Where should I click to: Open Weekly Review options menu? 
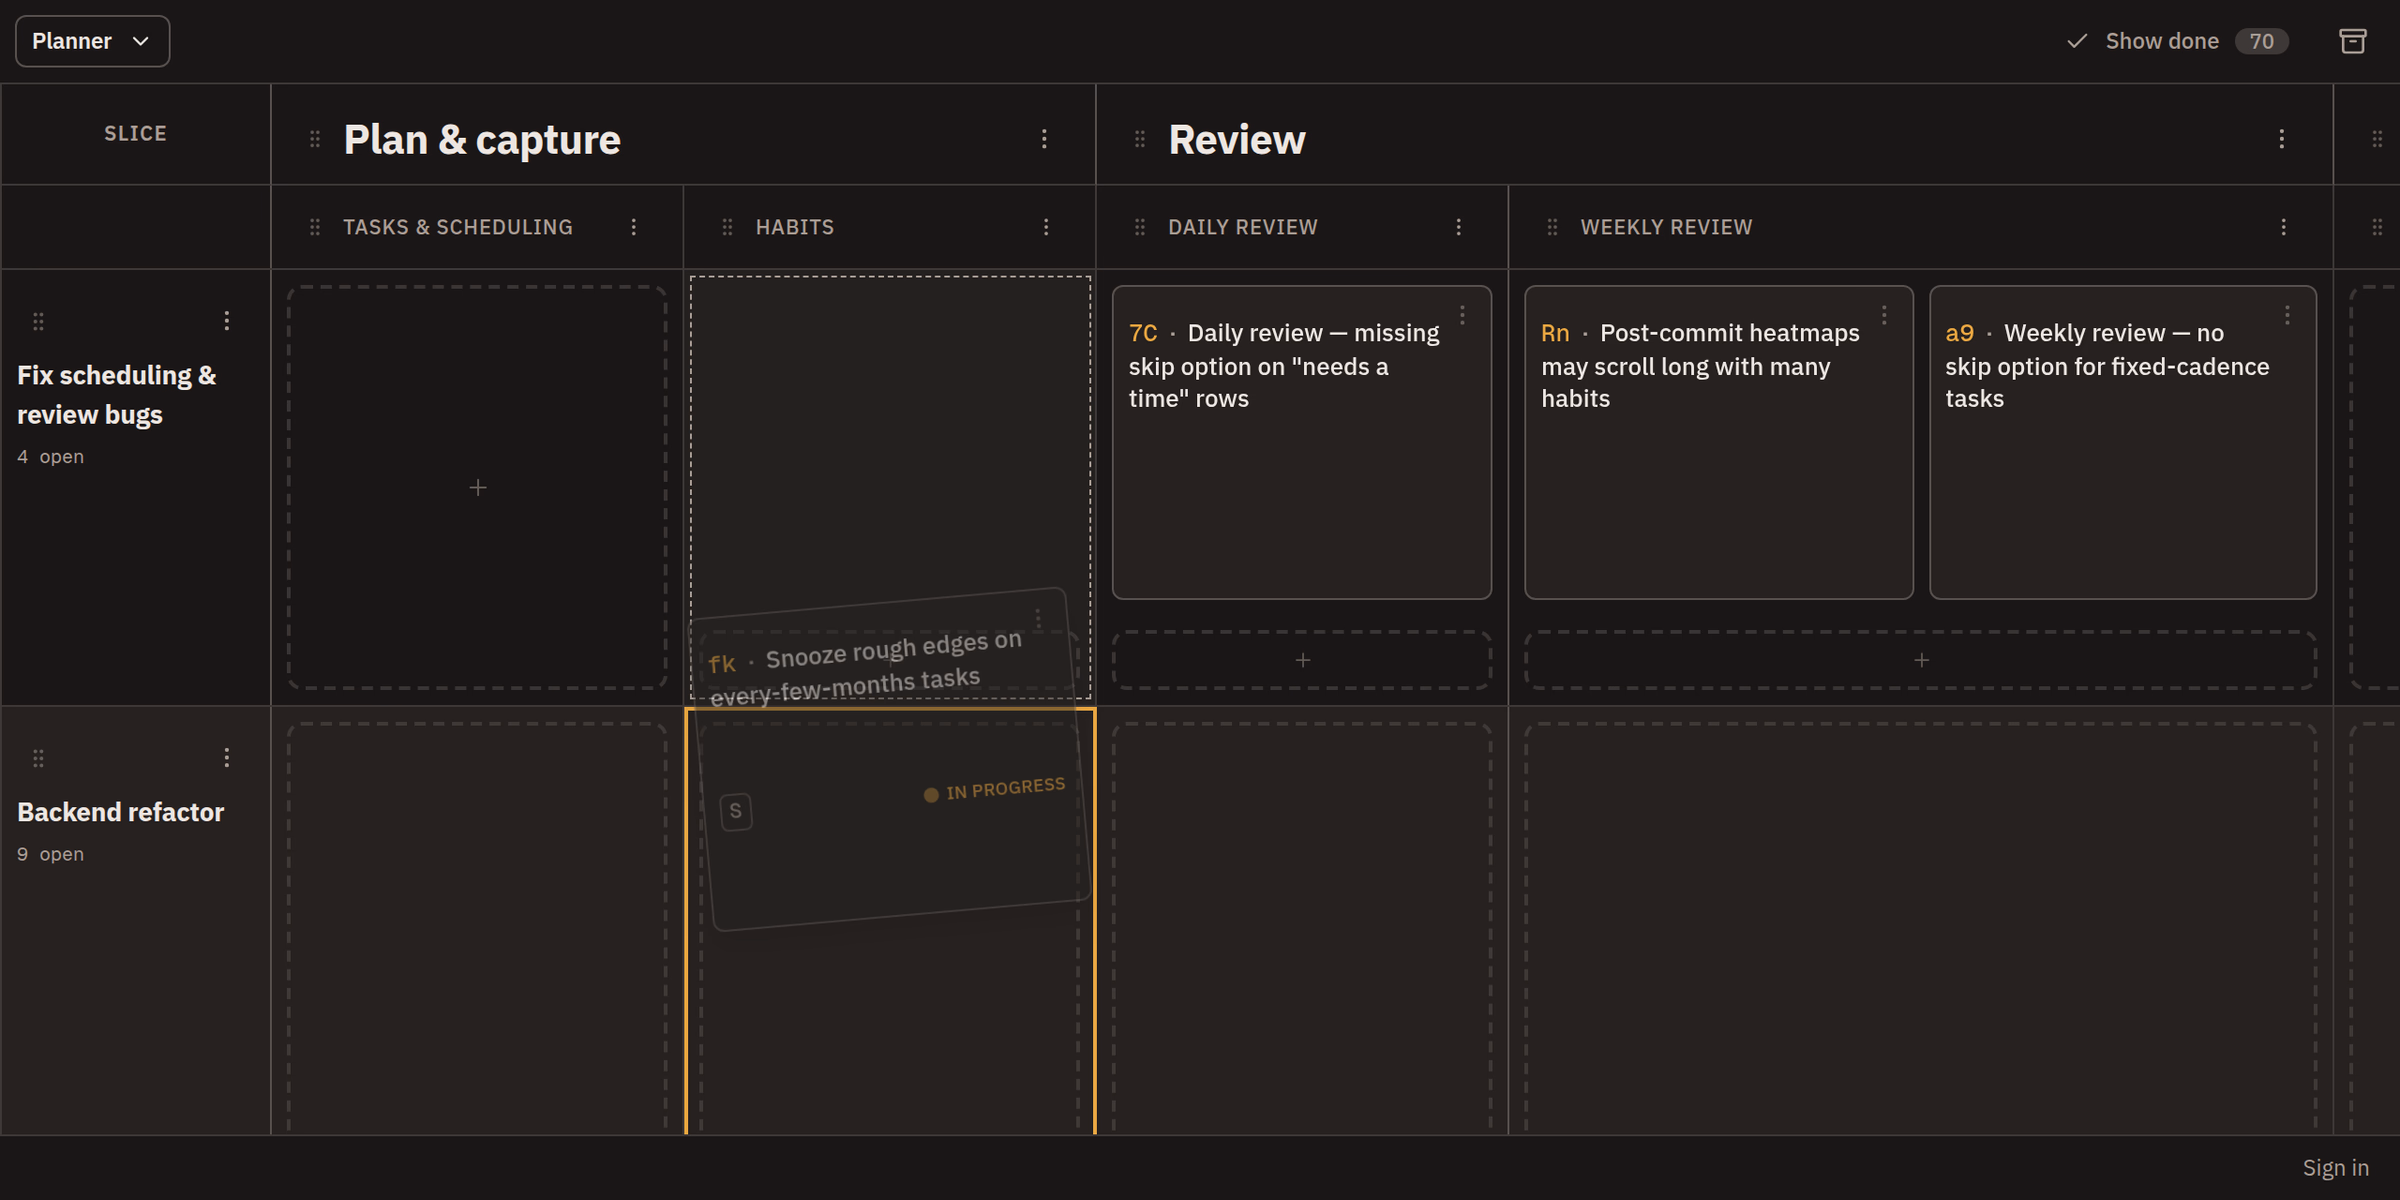2284,227
